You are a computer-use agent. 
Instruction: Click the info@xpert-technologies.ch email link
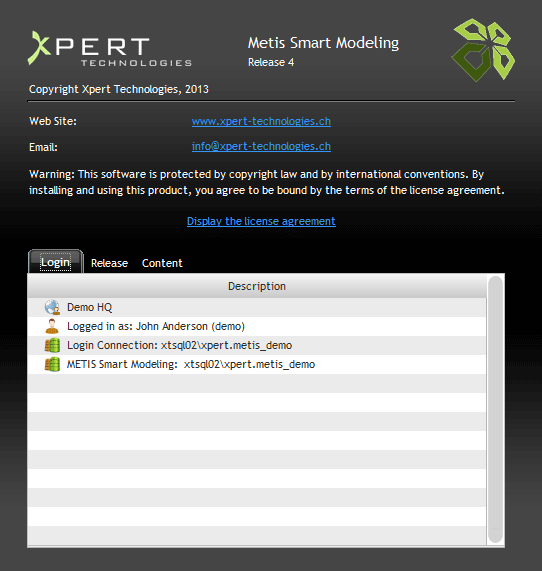(261, 146)
